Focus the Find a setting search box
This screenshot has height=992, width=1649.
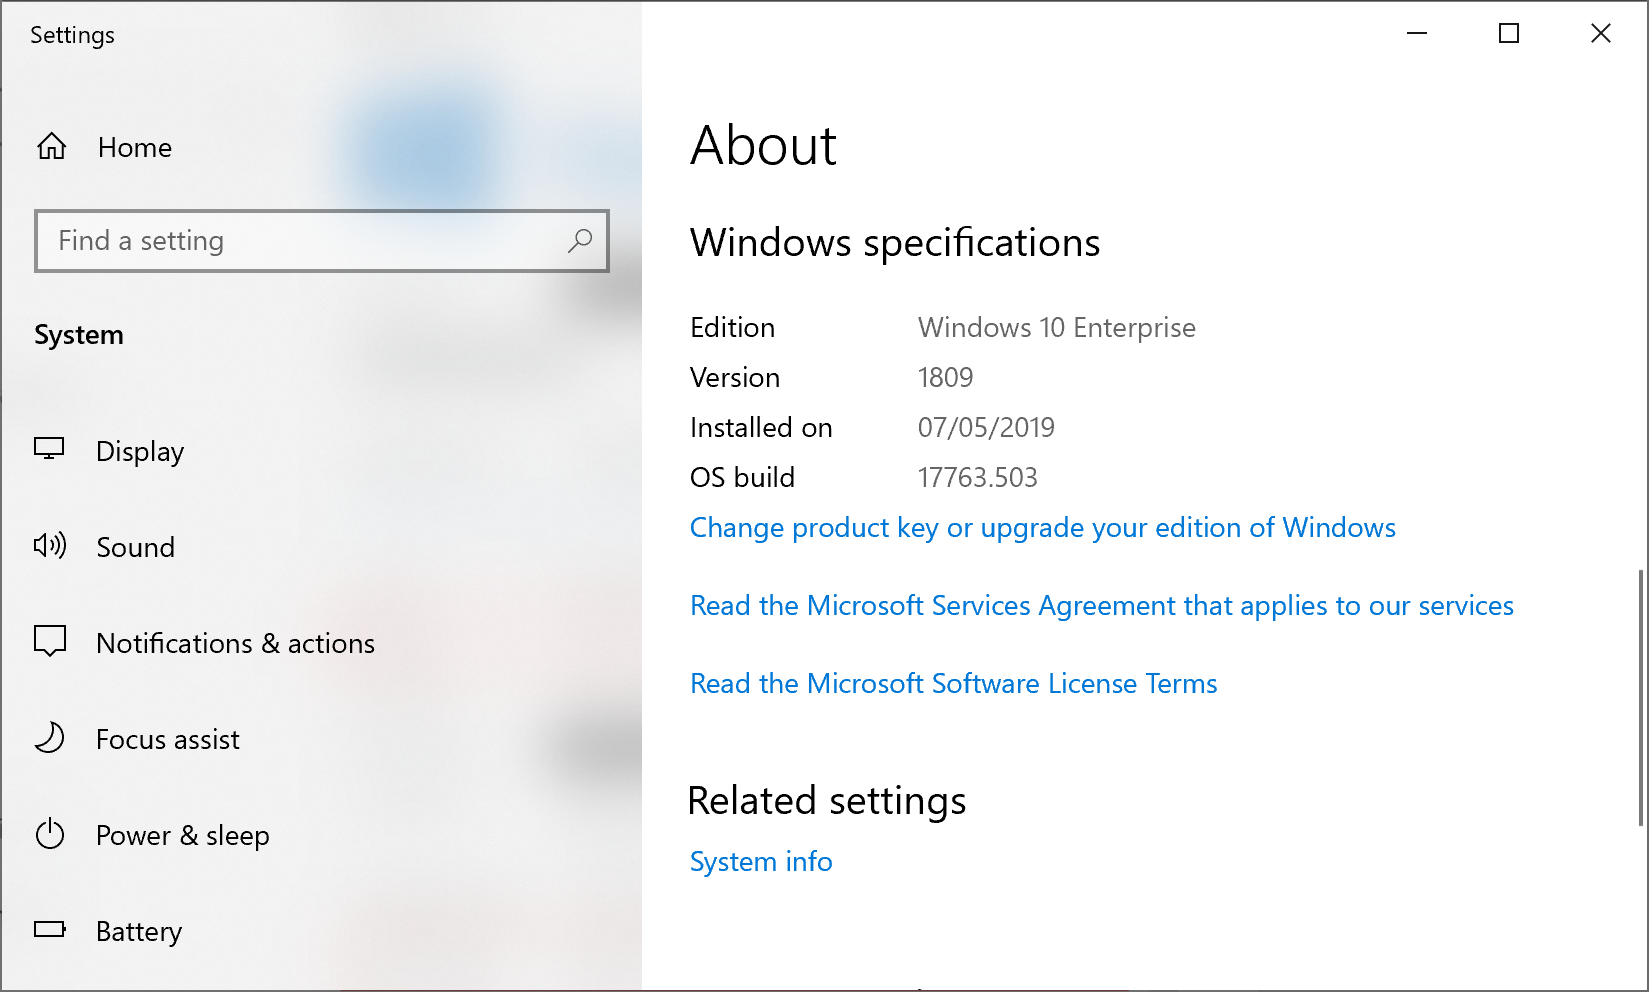click(300, 241)
